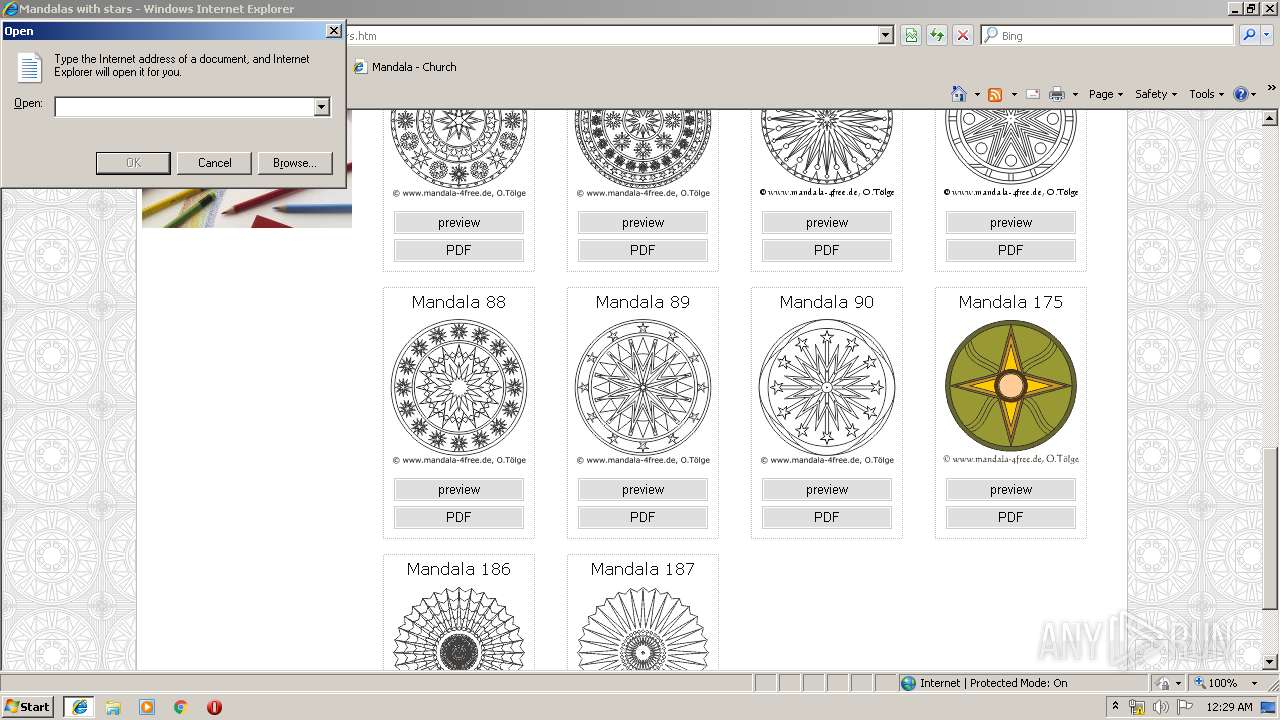Image resolution: width=1280 pixels, height=720 pixels.
Task: Click the vertical scrollbar down arrow
Action: (1270, 661)
